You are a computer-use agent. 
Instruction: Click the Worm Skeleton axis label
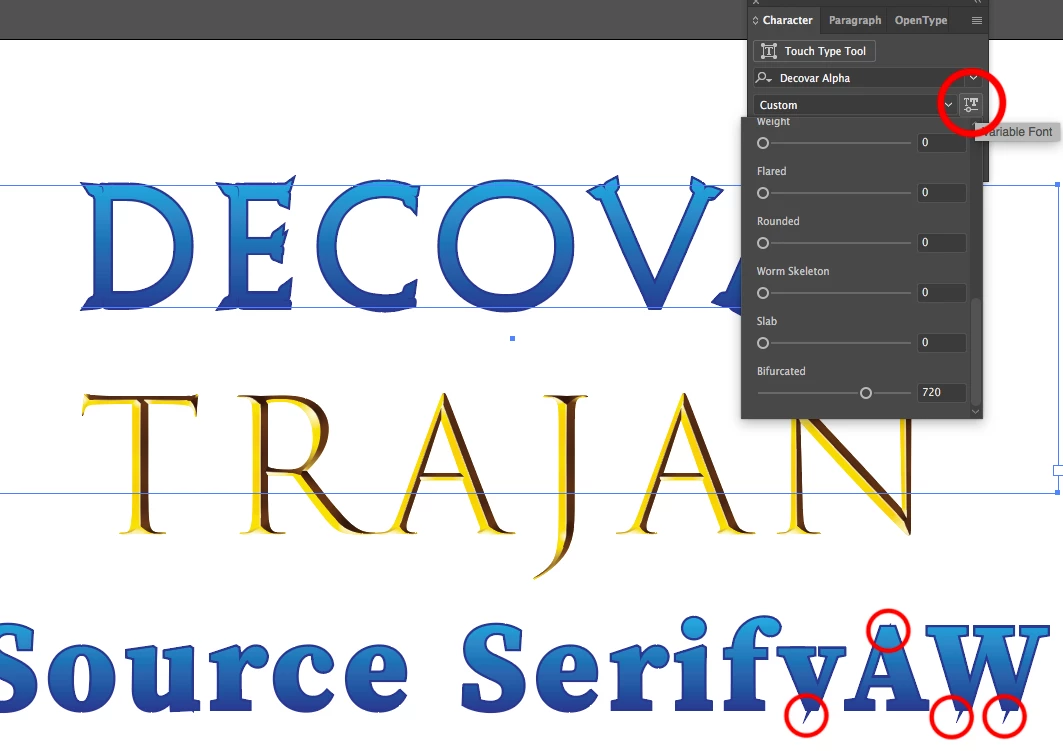tap(793, 271)
